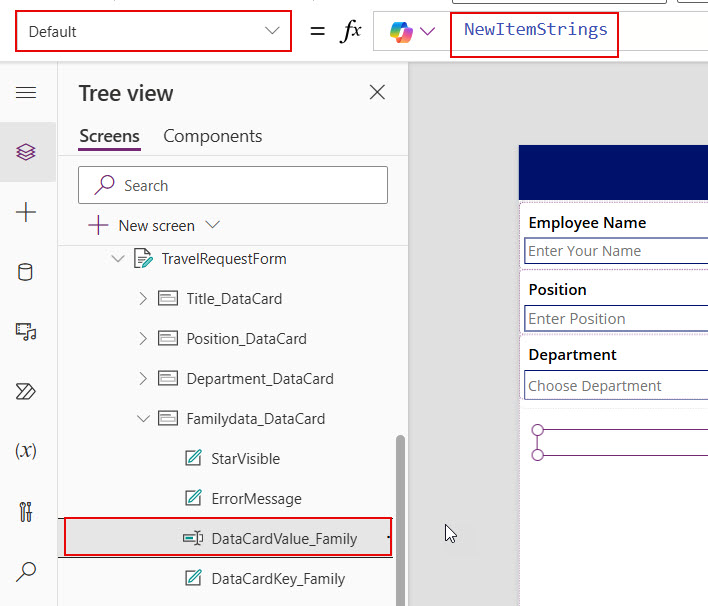Open the Media icon in sidebar

point(26,331)
